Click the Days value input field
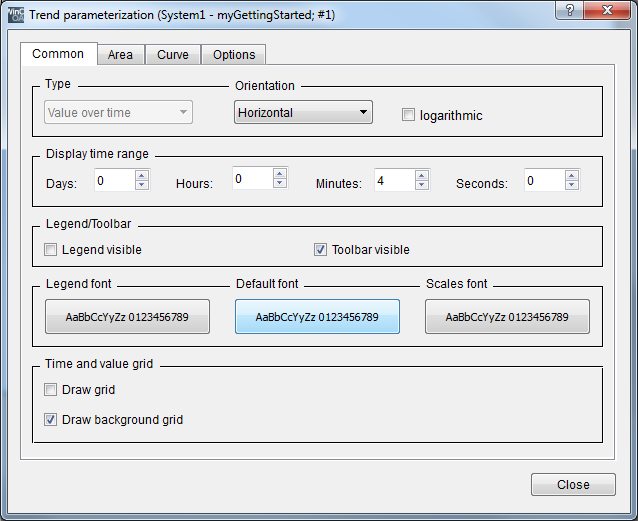The height and width of the screenshot is (521, 638). pos(115,180)
